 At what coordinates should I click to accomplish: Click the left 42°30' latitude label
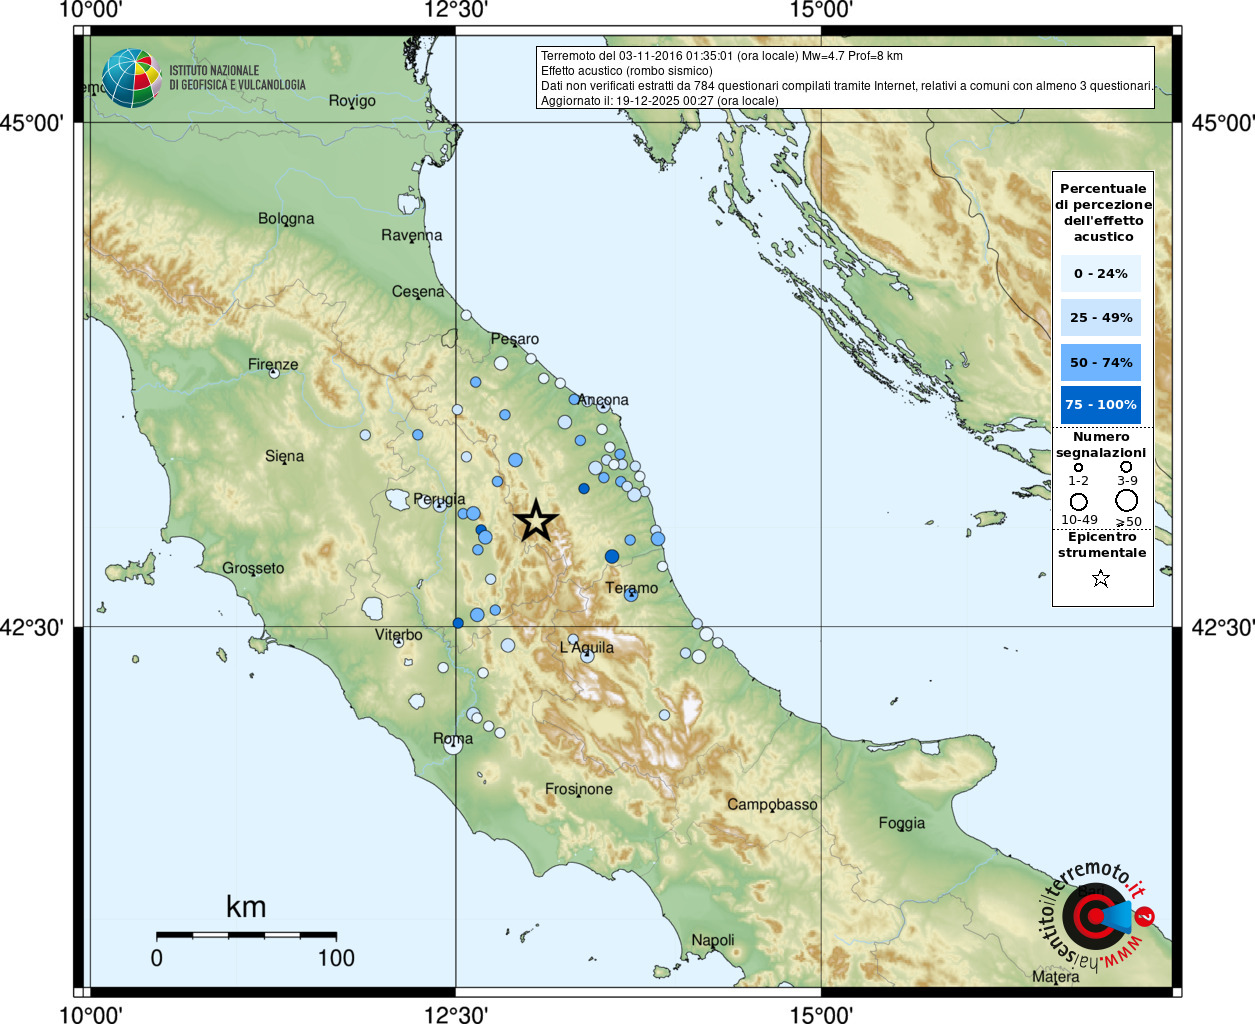pos(32,627)
